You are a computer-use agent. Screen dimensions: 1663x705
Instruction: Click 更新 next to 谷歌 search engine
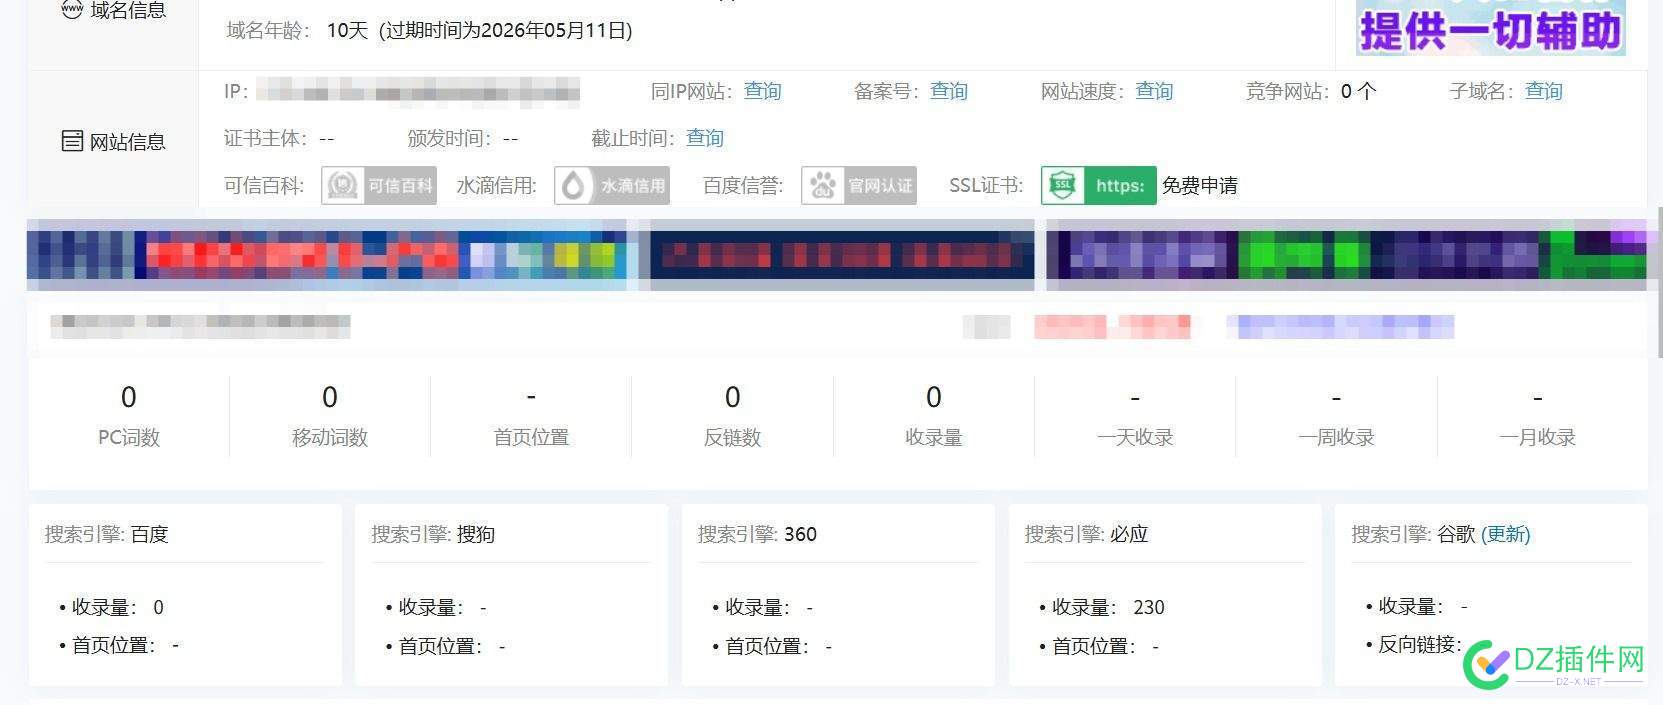[x=1505, y=534]
